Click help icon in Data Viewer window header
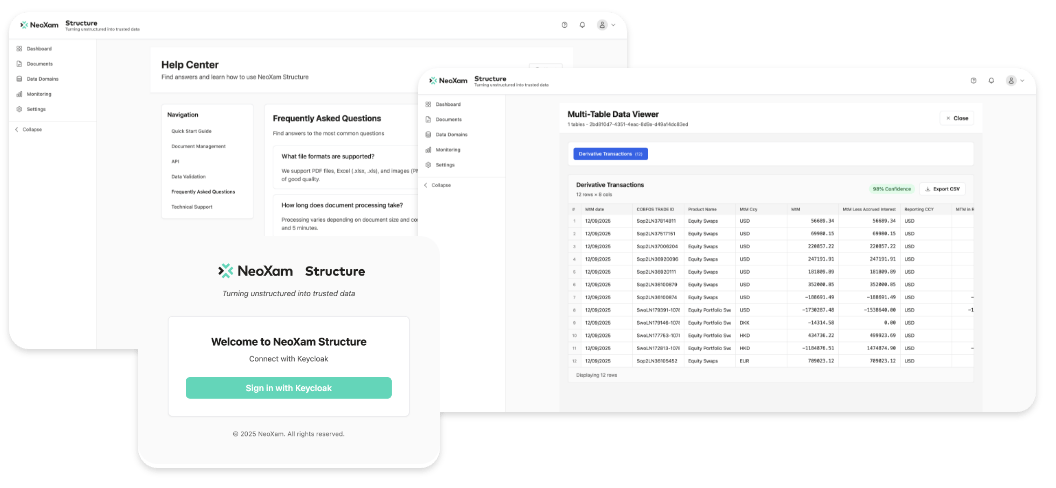The image size is (1056, 488). point(973,80)
